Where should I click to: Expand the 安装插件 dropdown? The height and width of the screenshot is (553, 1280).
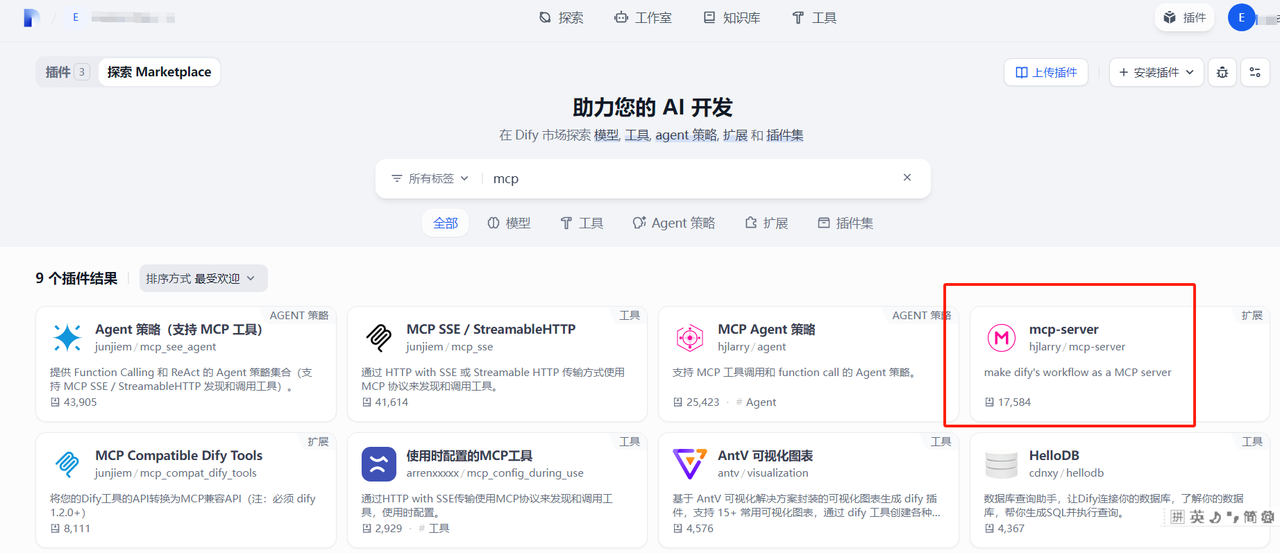1156,72
